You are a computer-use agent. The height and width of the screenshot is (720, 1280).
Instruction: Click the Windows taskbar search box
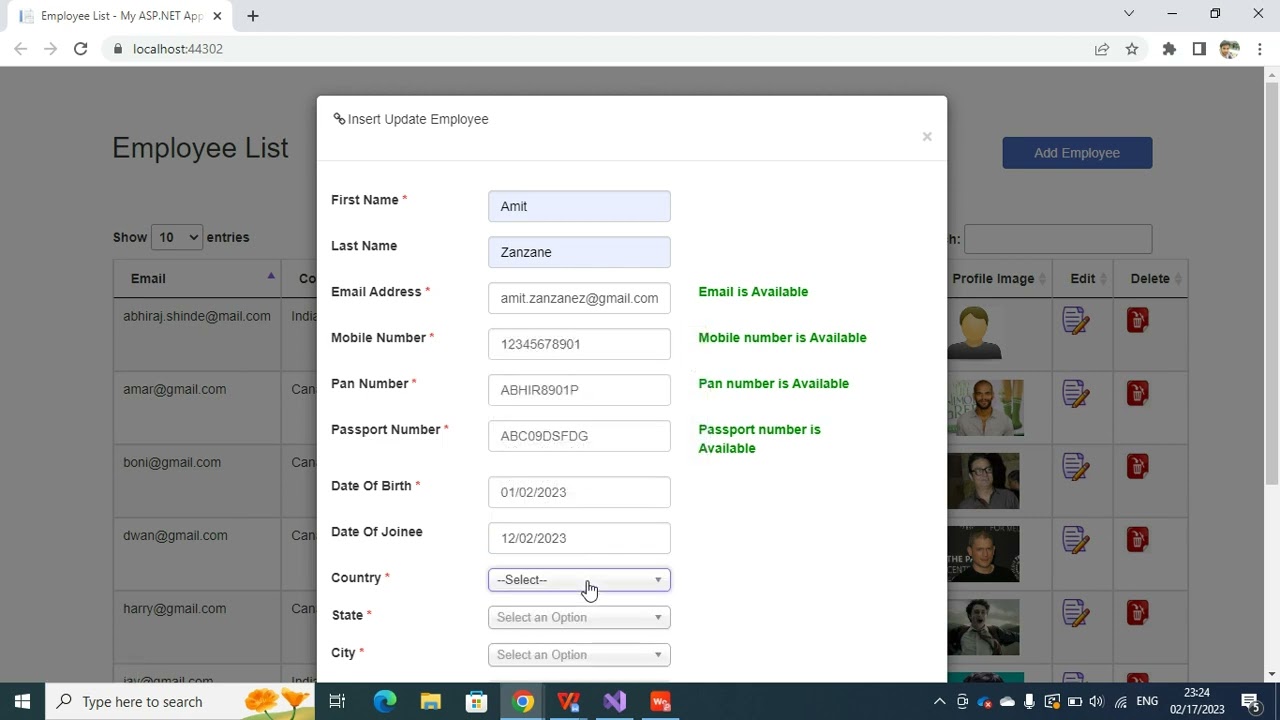click(x=181, y=702)
